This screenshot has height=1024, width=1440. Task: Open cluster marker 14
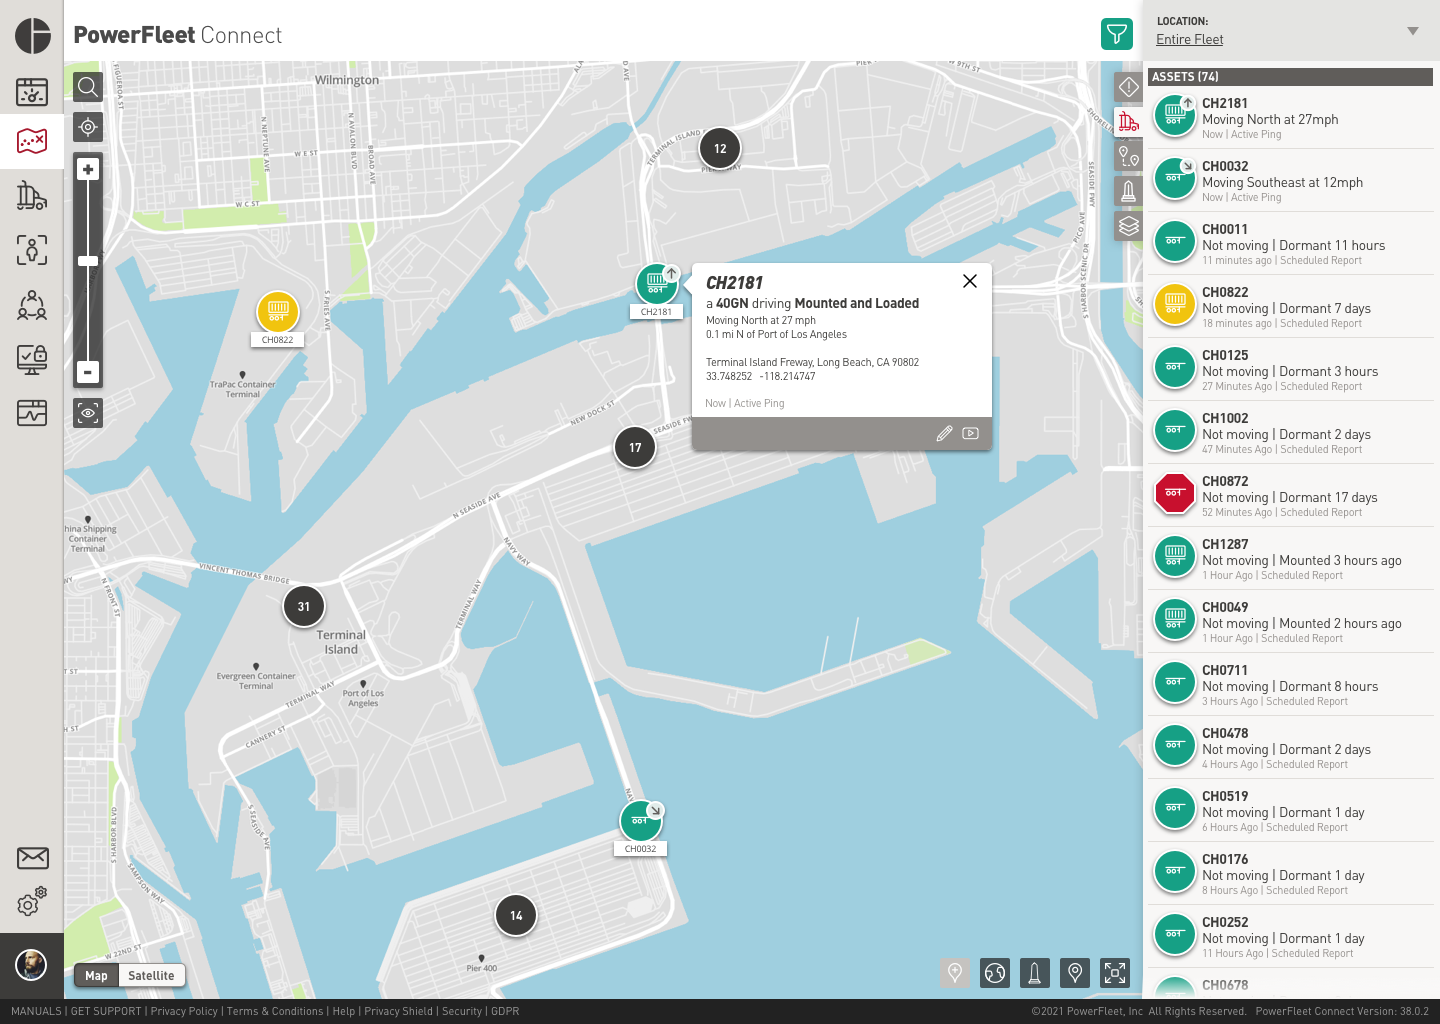click(516, 915)
